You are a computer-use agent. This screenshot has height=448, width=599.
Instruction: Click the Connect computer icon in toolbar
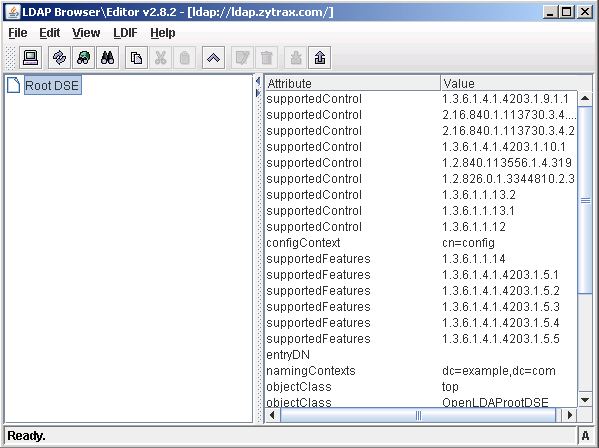pos(31,58)
